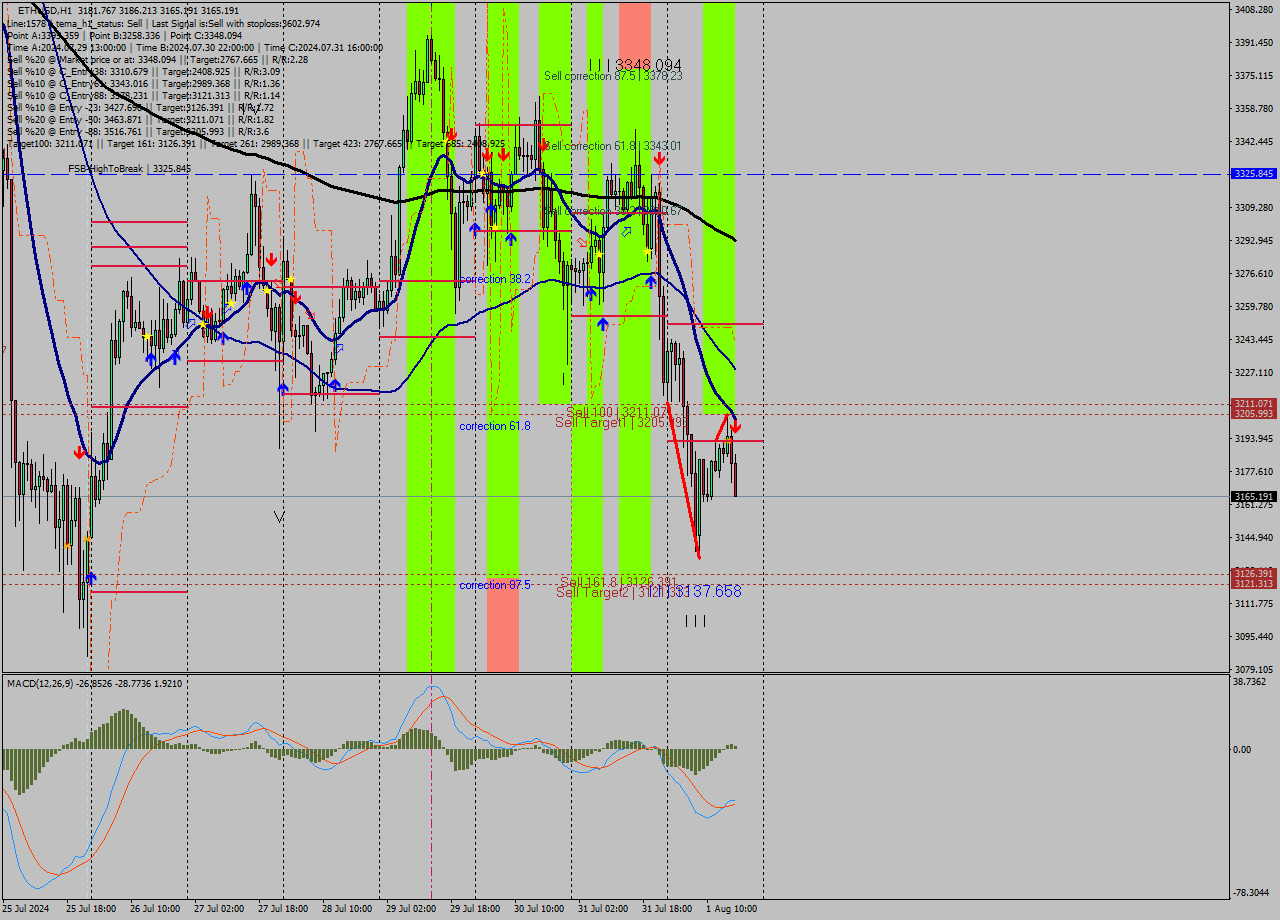Click the blue 'correction 38.2' label
Viewport: 1280px width, 920px height.
pos(495,279)
